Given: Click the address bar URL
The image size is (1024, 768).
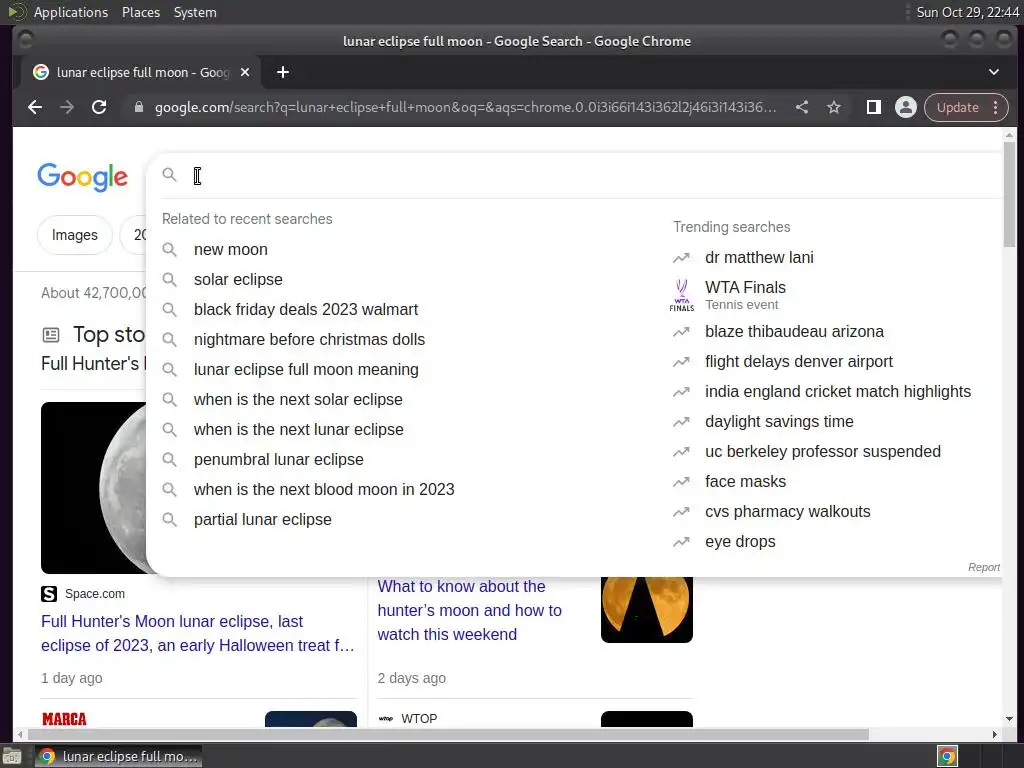Looking at the screenshot, I should pos(466,107).
